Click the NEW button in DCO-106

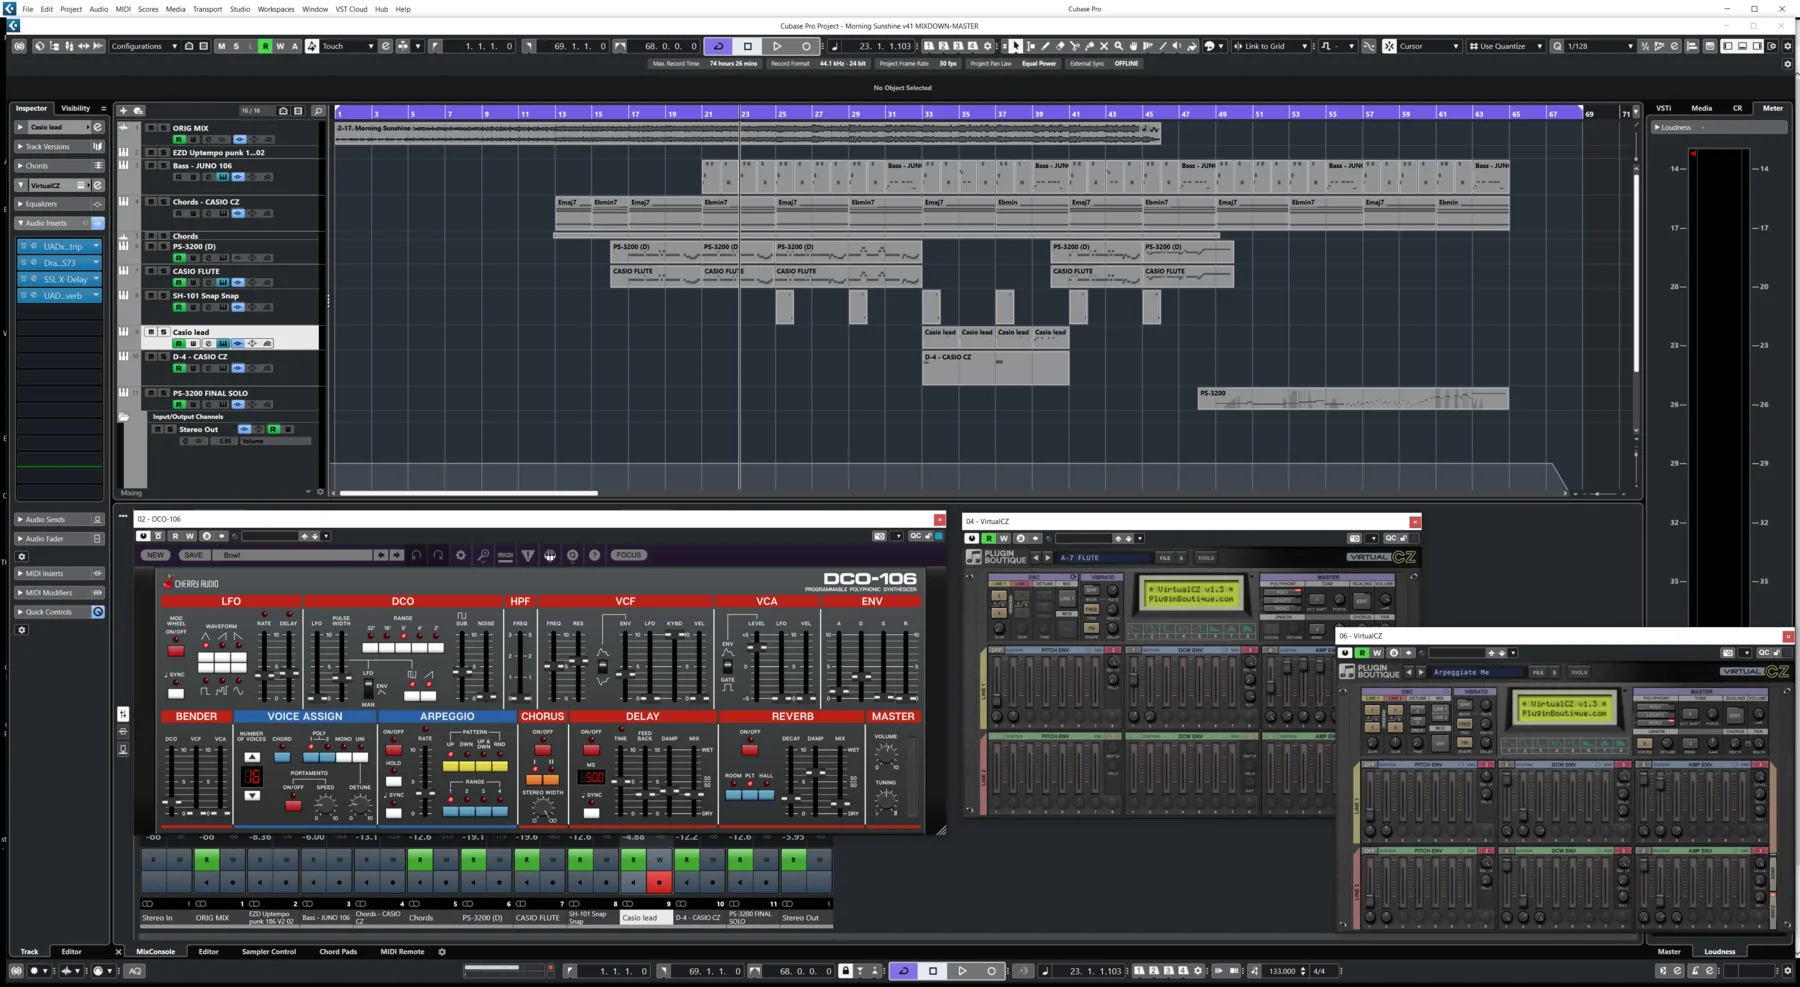[x=156, y=555]
